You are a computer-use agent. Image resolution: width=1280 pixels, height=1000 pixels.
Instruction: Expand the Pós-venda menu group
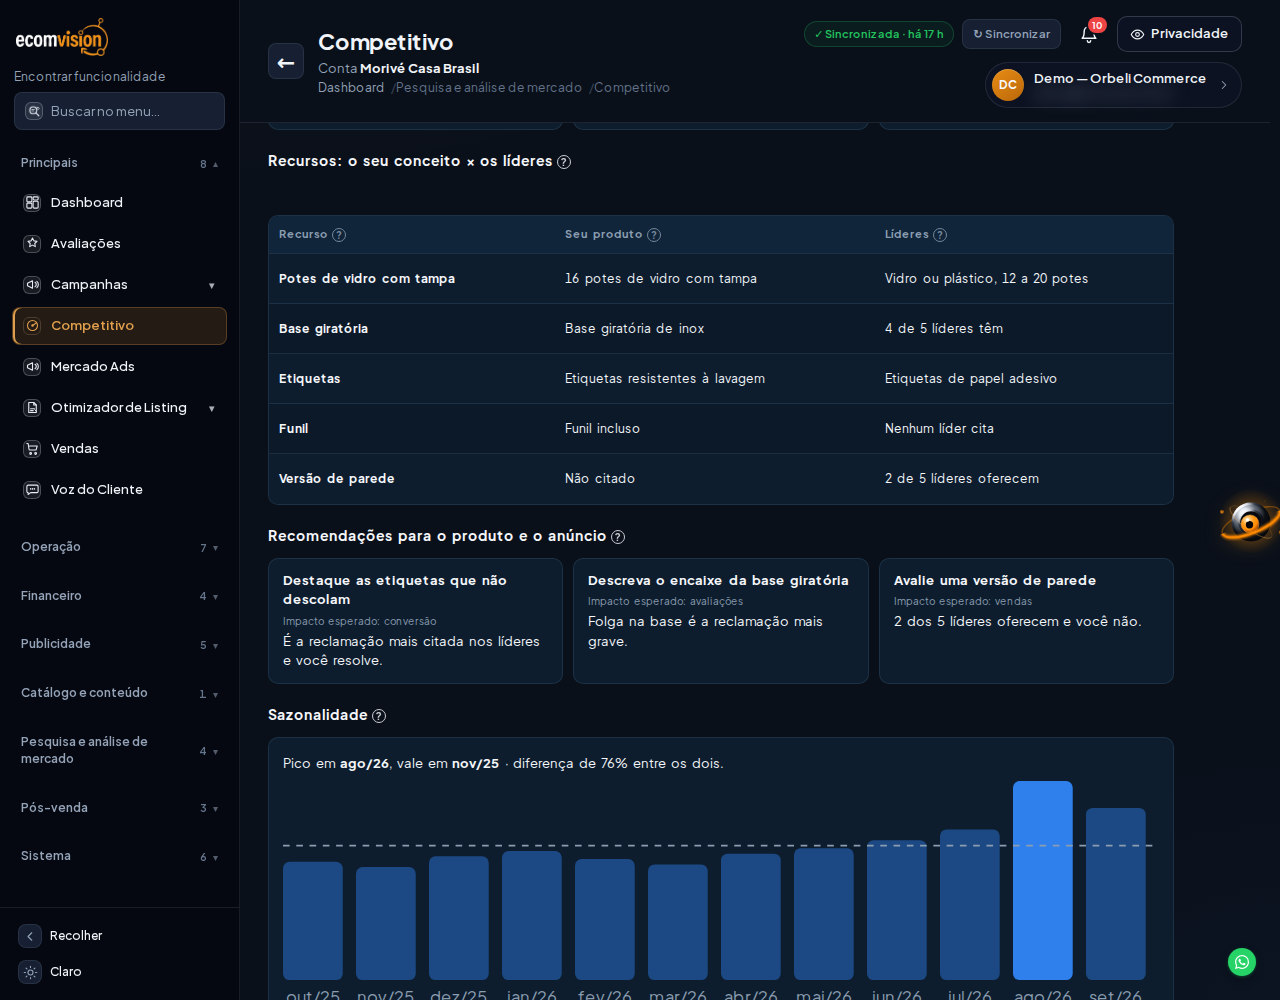click(x=120, y=808)
